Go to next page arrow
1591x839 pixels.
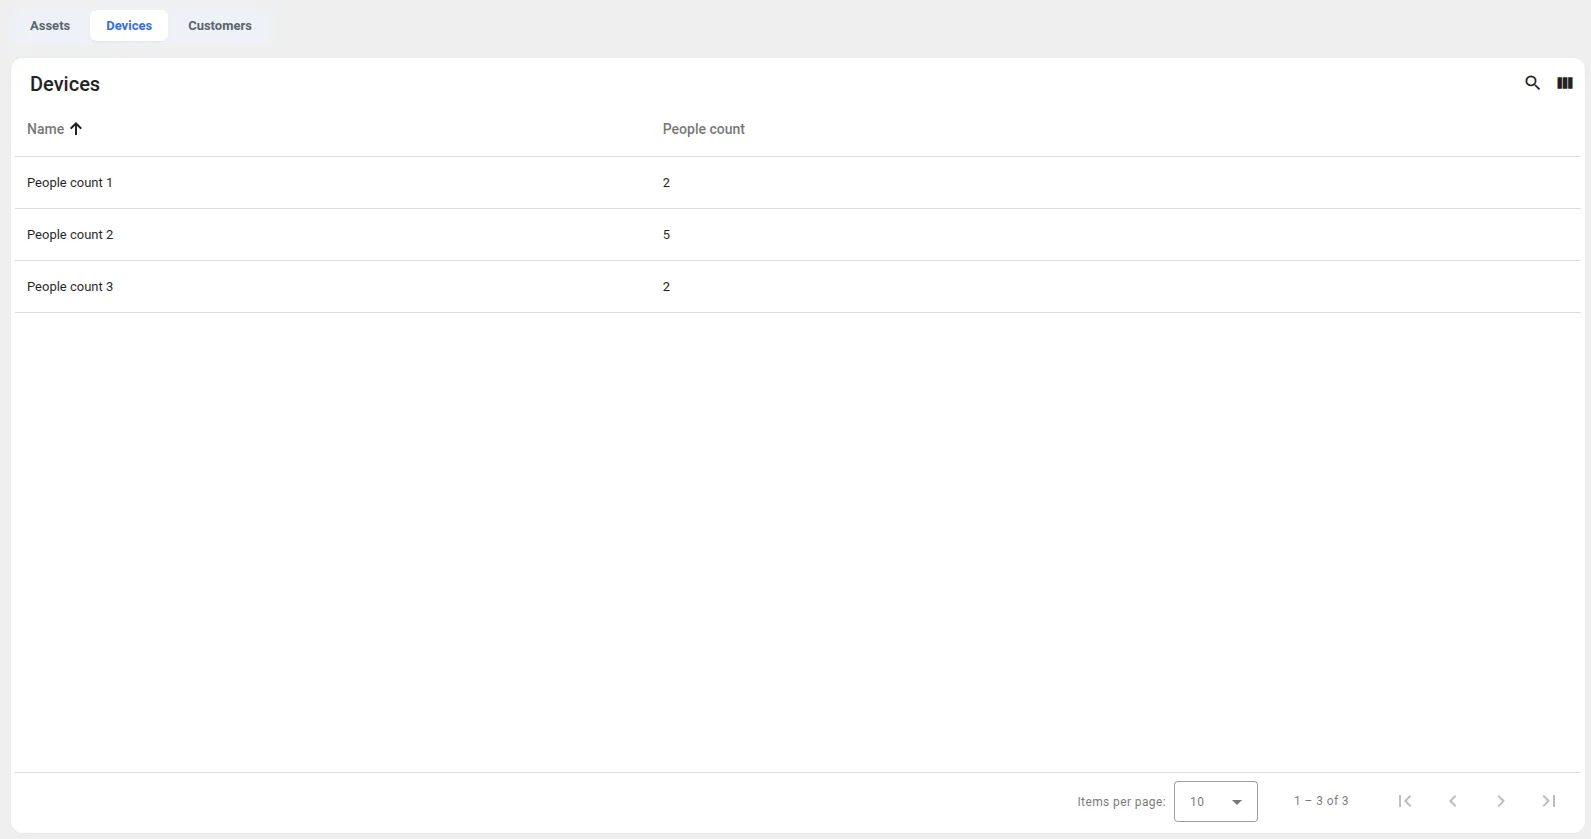click(1501, 801)
